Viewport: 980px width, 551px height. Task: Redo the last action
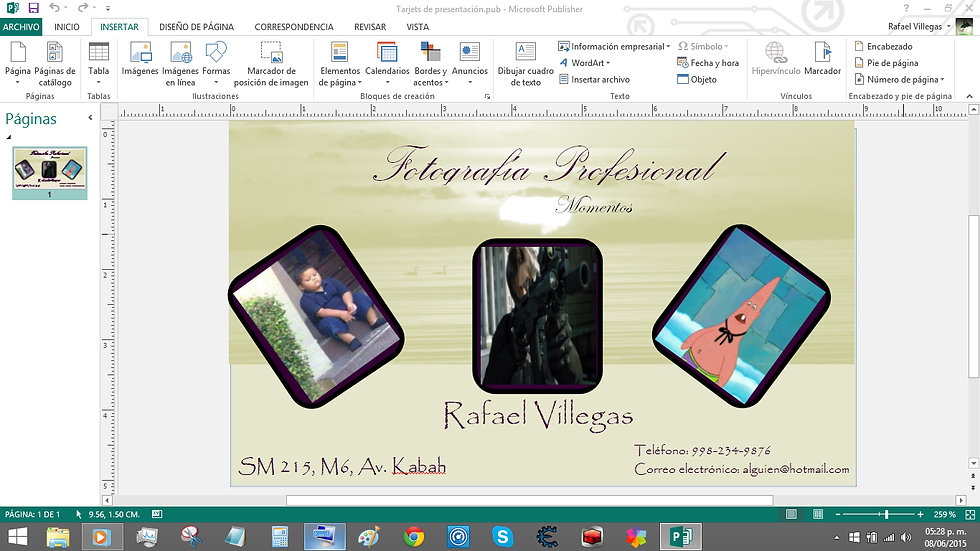(x=83, y=8)
